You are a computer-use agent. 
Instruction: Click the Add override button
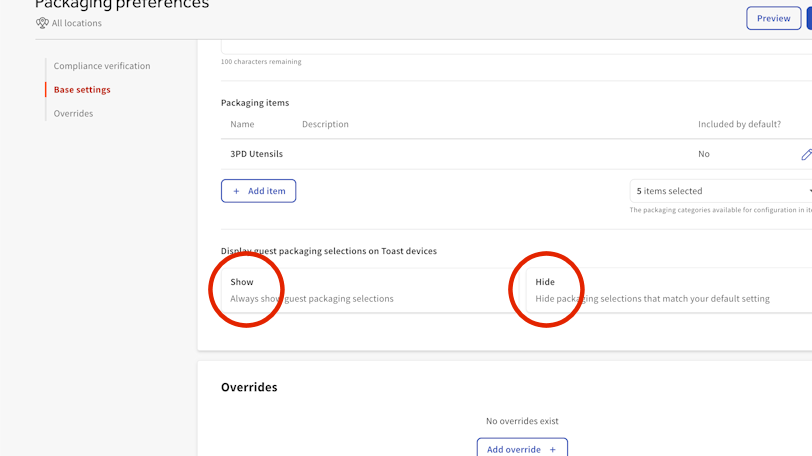[x=521, y=449]
